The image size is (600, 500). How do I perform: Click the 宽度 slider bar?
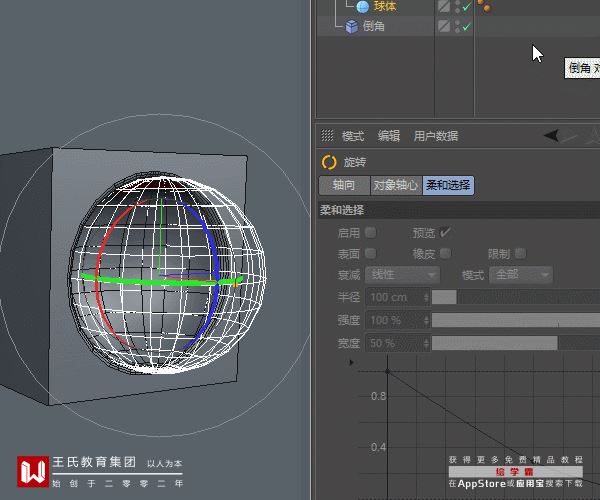tap(516, 343)
